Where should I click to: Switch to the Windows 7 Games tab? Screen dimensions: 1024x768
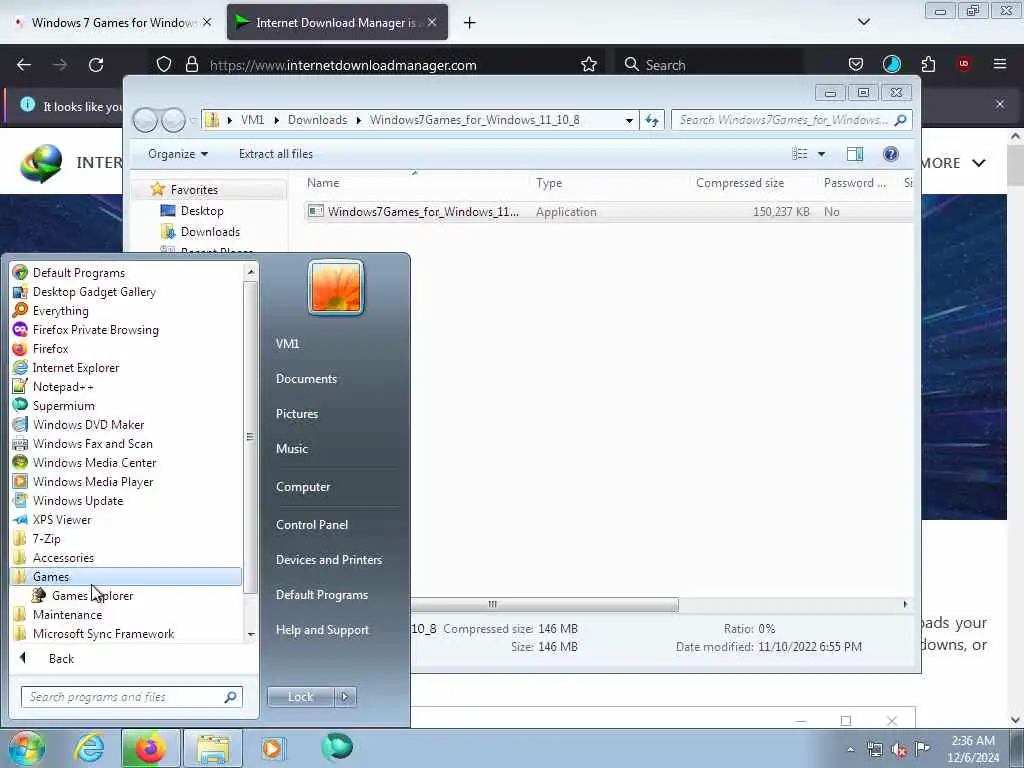[114, 23]
